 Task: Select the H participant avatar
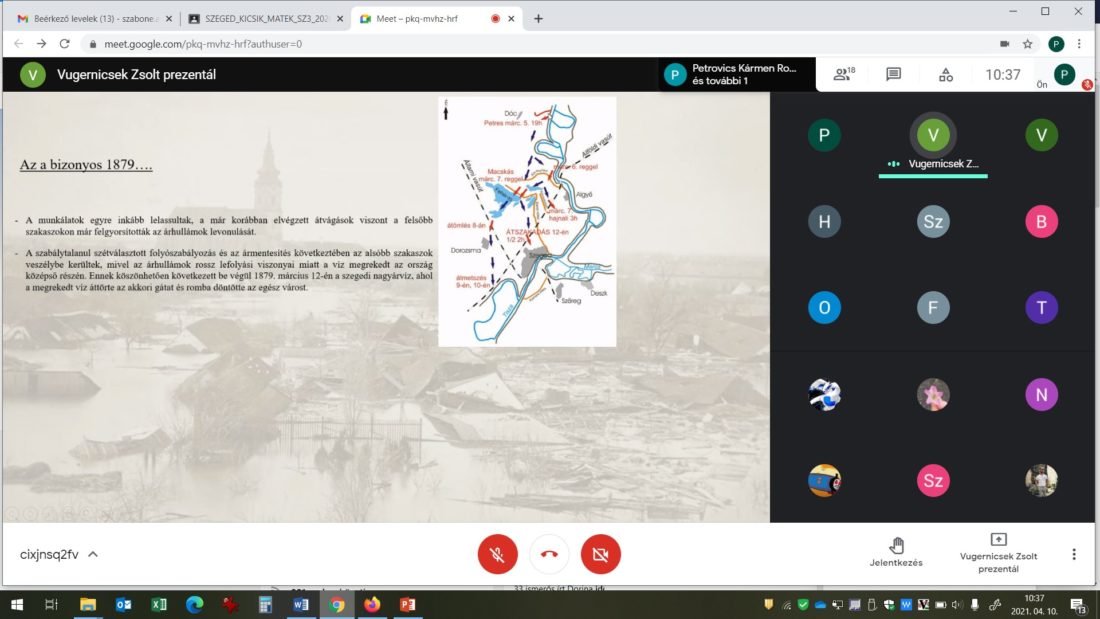coord(824,222)
